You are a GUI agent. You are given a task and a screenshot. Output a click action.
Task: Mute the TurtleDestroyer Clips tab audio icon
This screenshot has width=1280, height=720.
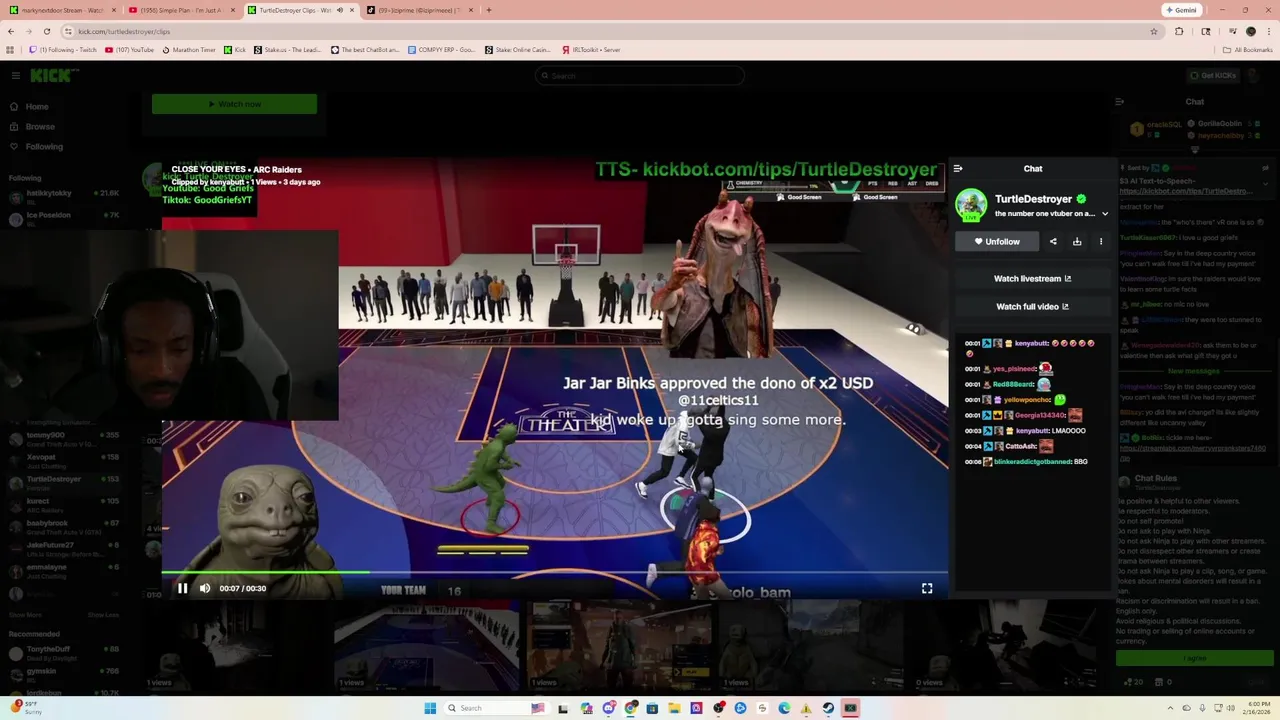pyautogui.click(x=339, y=10)
